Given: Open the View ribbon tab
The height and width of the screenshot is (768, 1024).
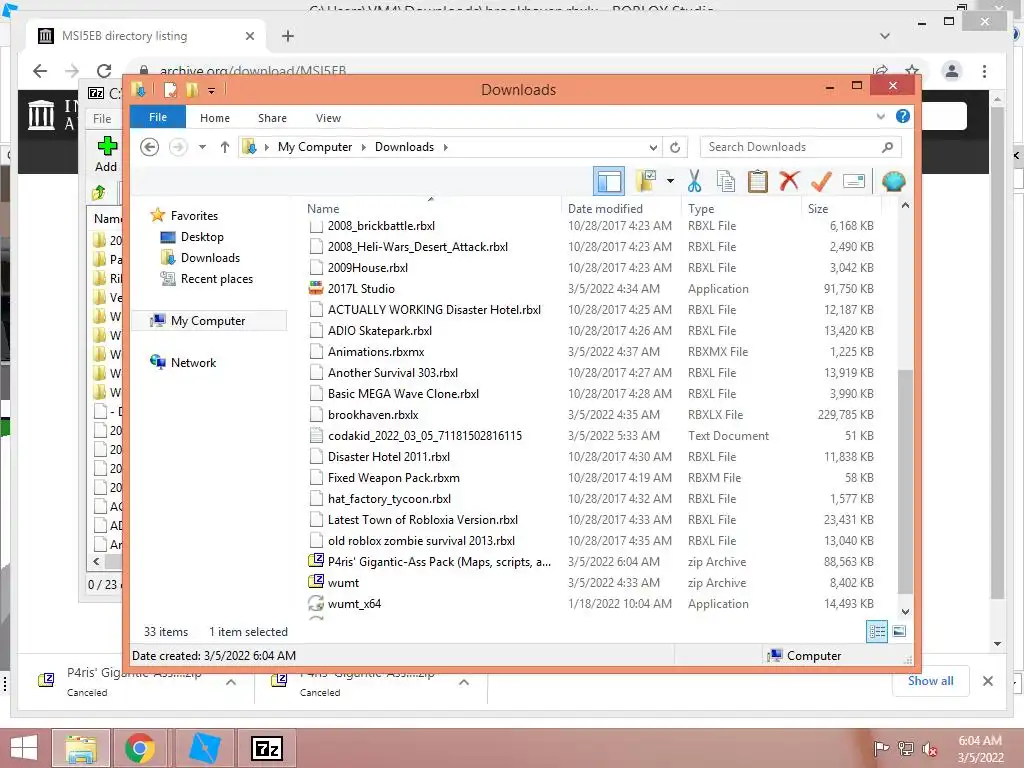Looking at the screenshot, I should (328, 118).
